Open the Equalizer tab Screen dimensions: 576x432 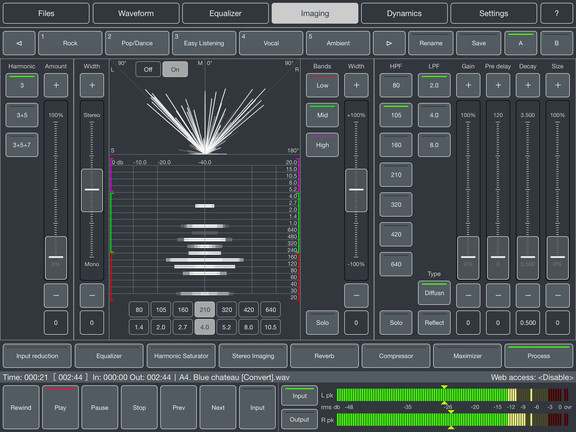coord(225,14)
